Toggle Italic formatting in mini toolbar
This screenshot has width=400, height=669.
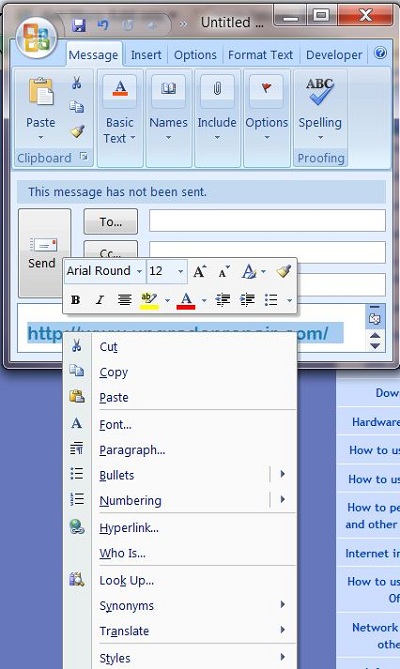click(x=100, y=300)
